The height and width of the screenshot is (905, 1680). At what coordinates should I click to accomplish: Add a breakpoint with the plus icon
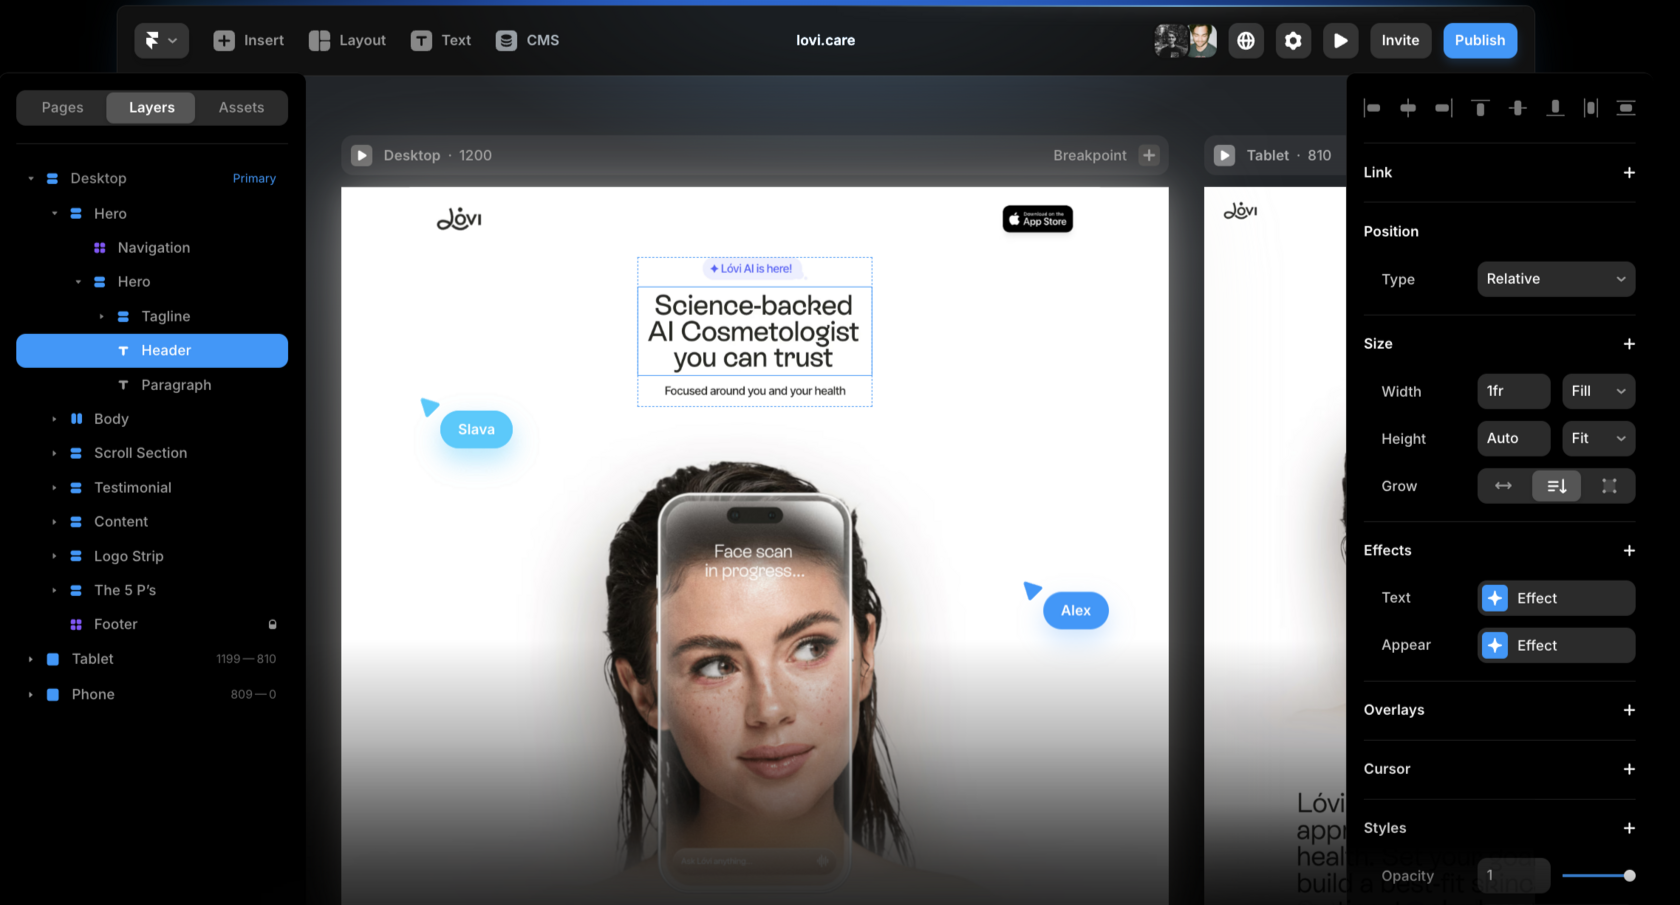1149,155
